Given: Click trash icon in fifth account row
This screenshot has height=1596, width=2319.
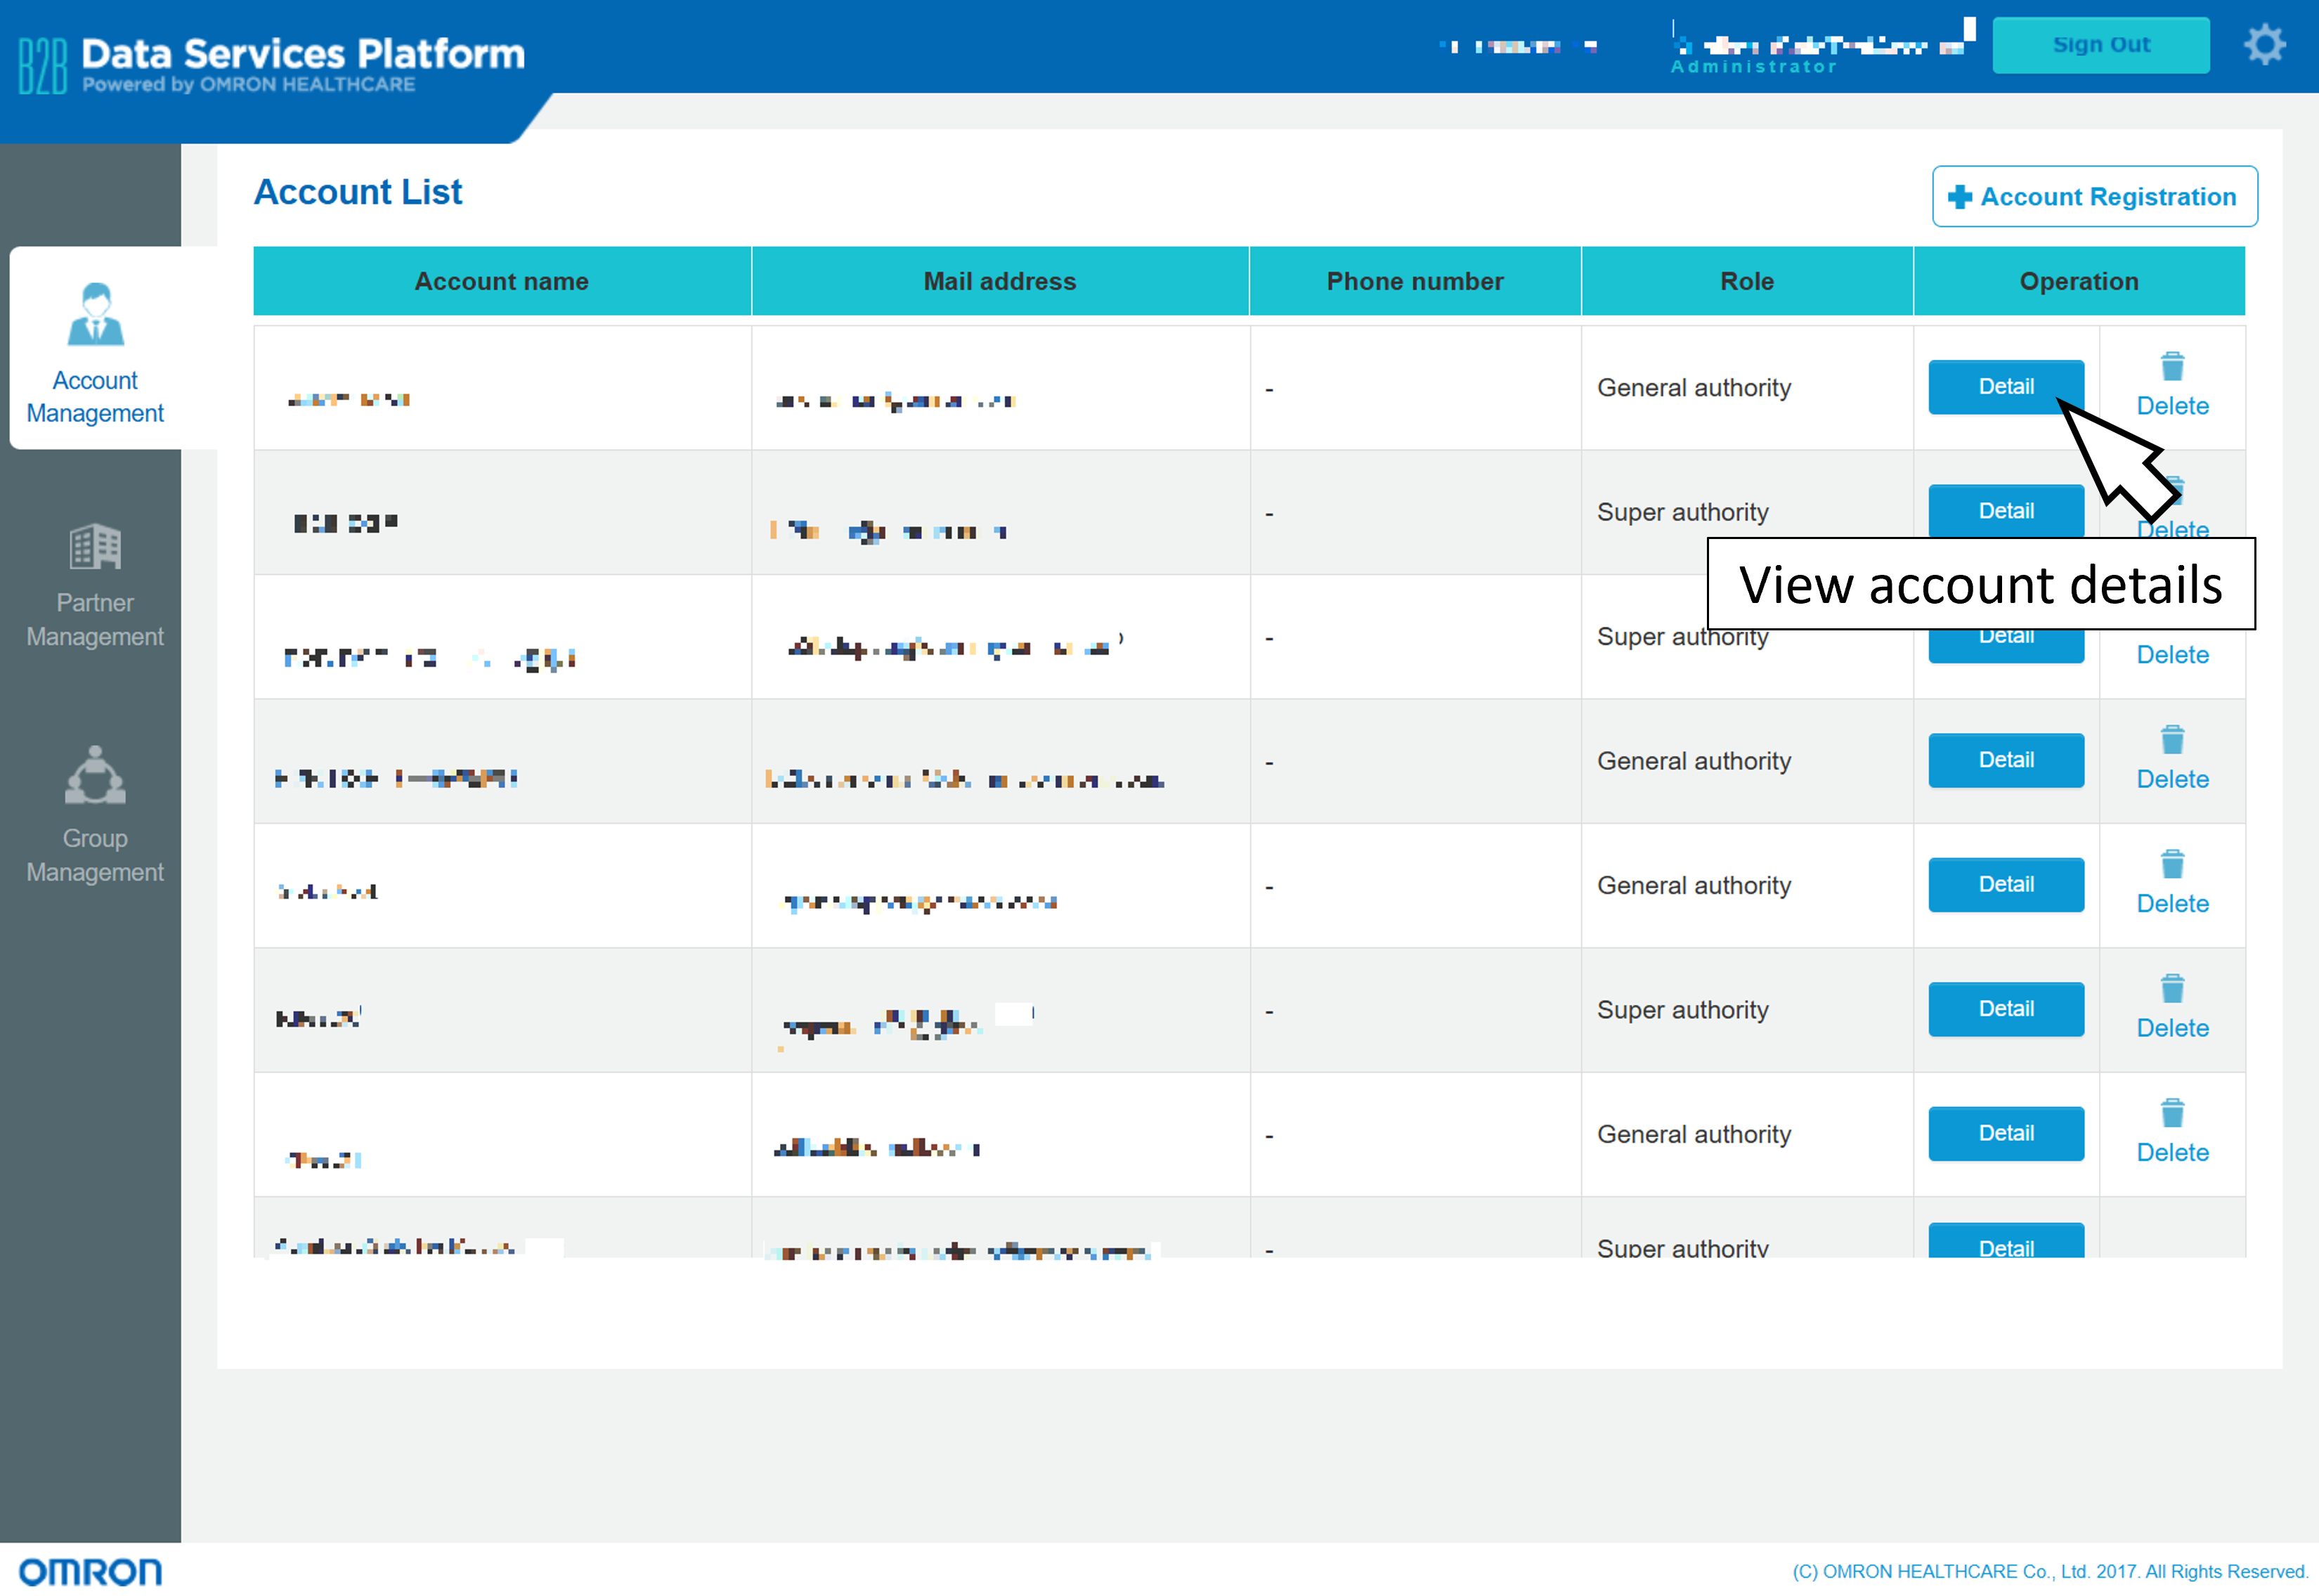Looking at the screenshot, I should tap(2172, 864).
